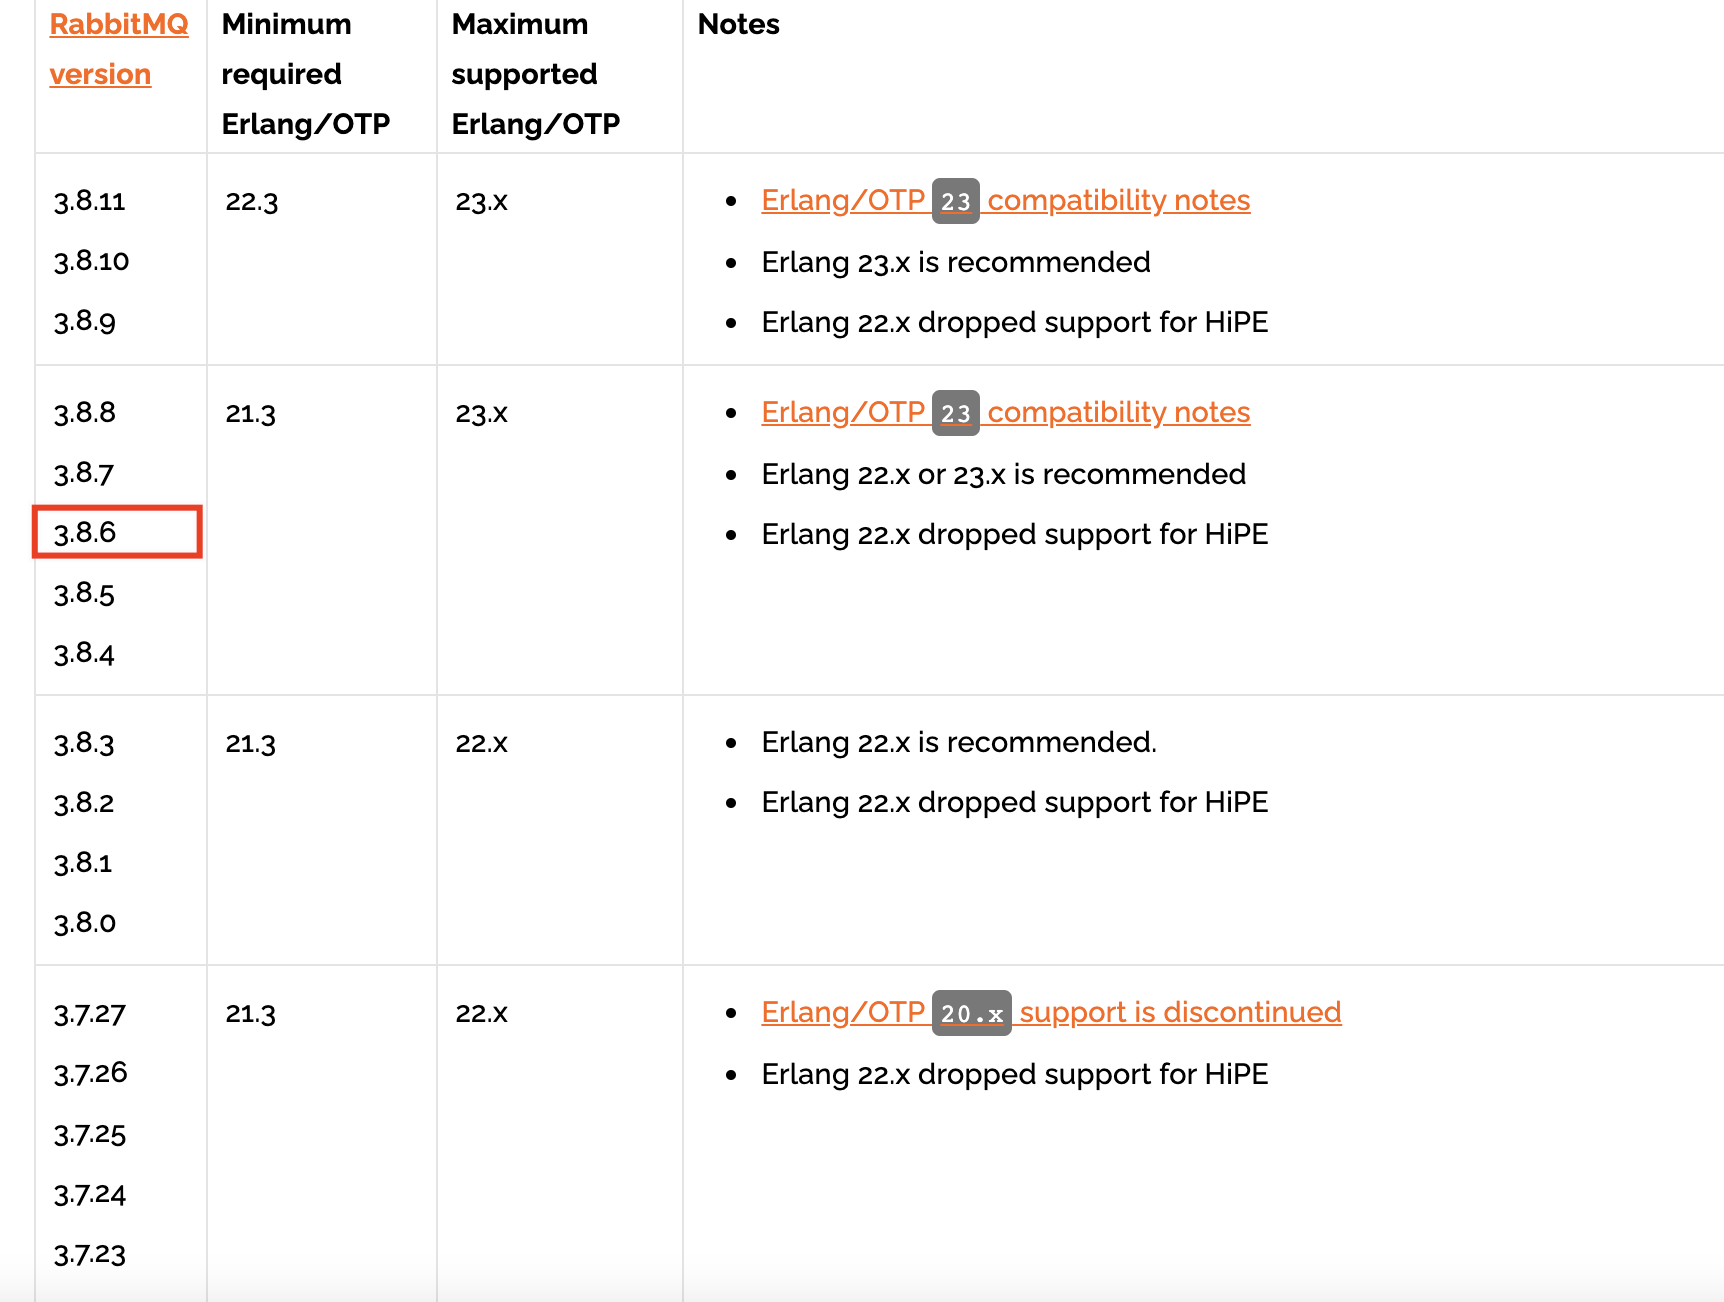
Task: Open Erlang/OTP 23 compatibility notes in 3.8.8 row
Action: tap(1005, 413)
